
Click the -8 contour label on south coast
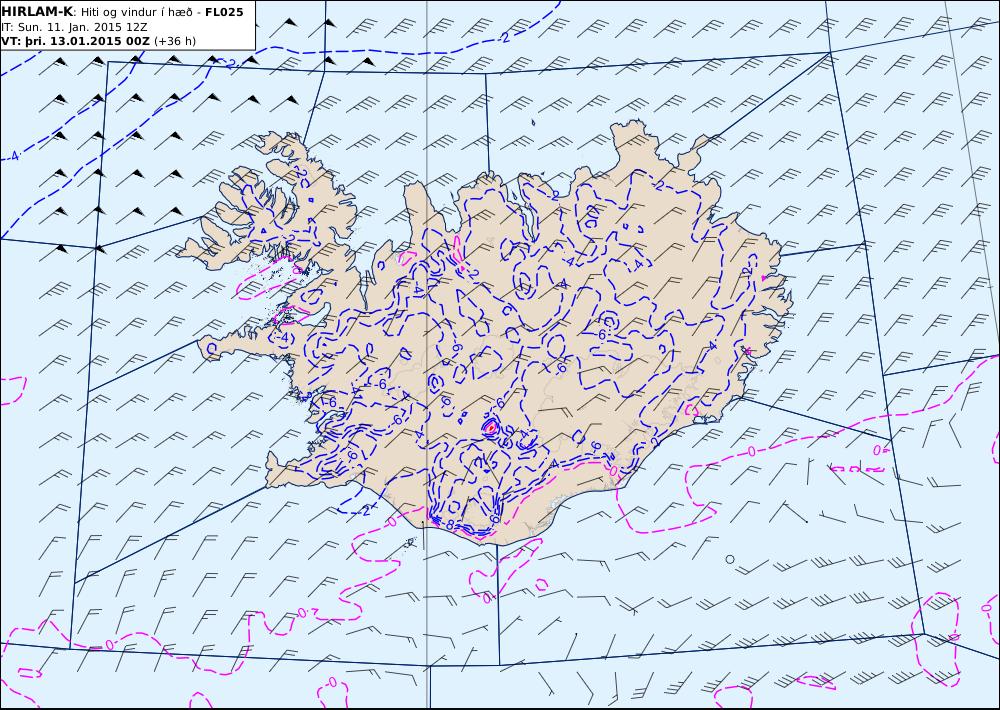coord(448,526)
